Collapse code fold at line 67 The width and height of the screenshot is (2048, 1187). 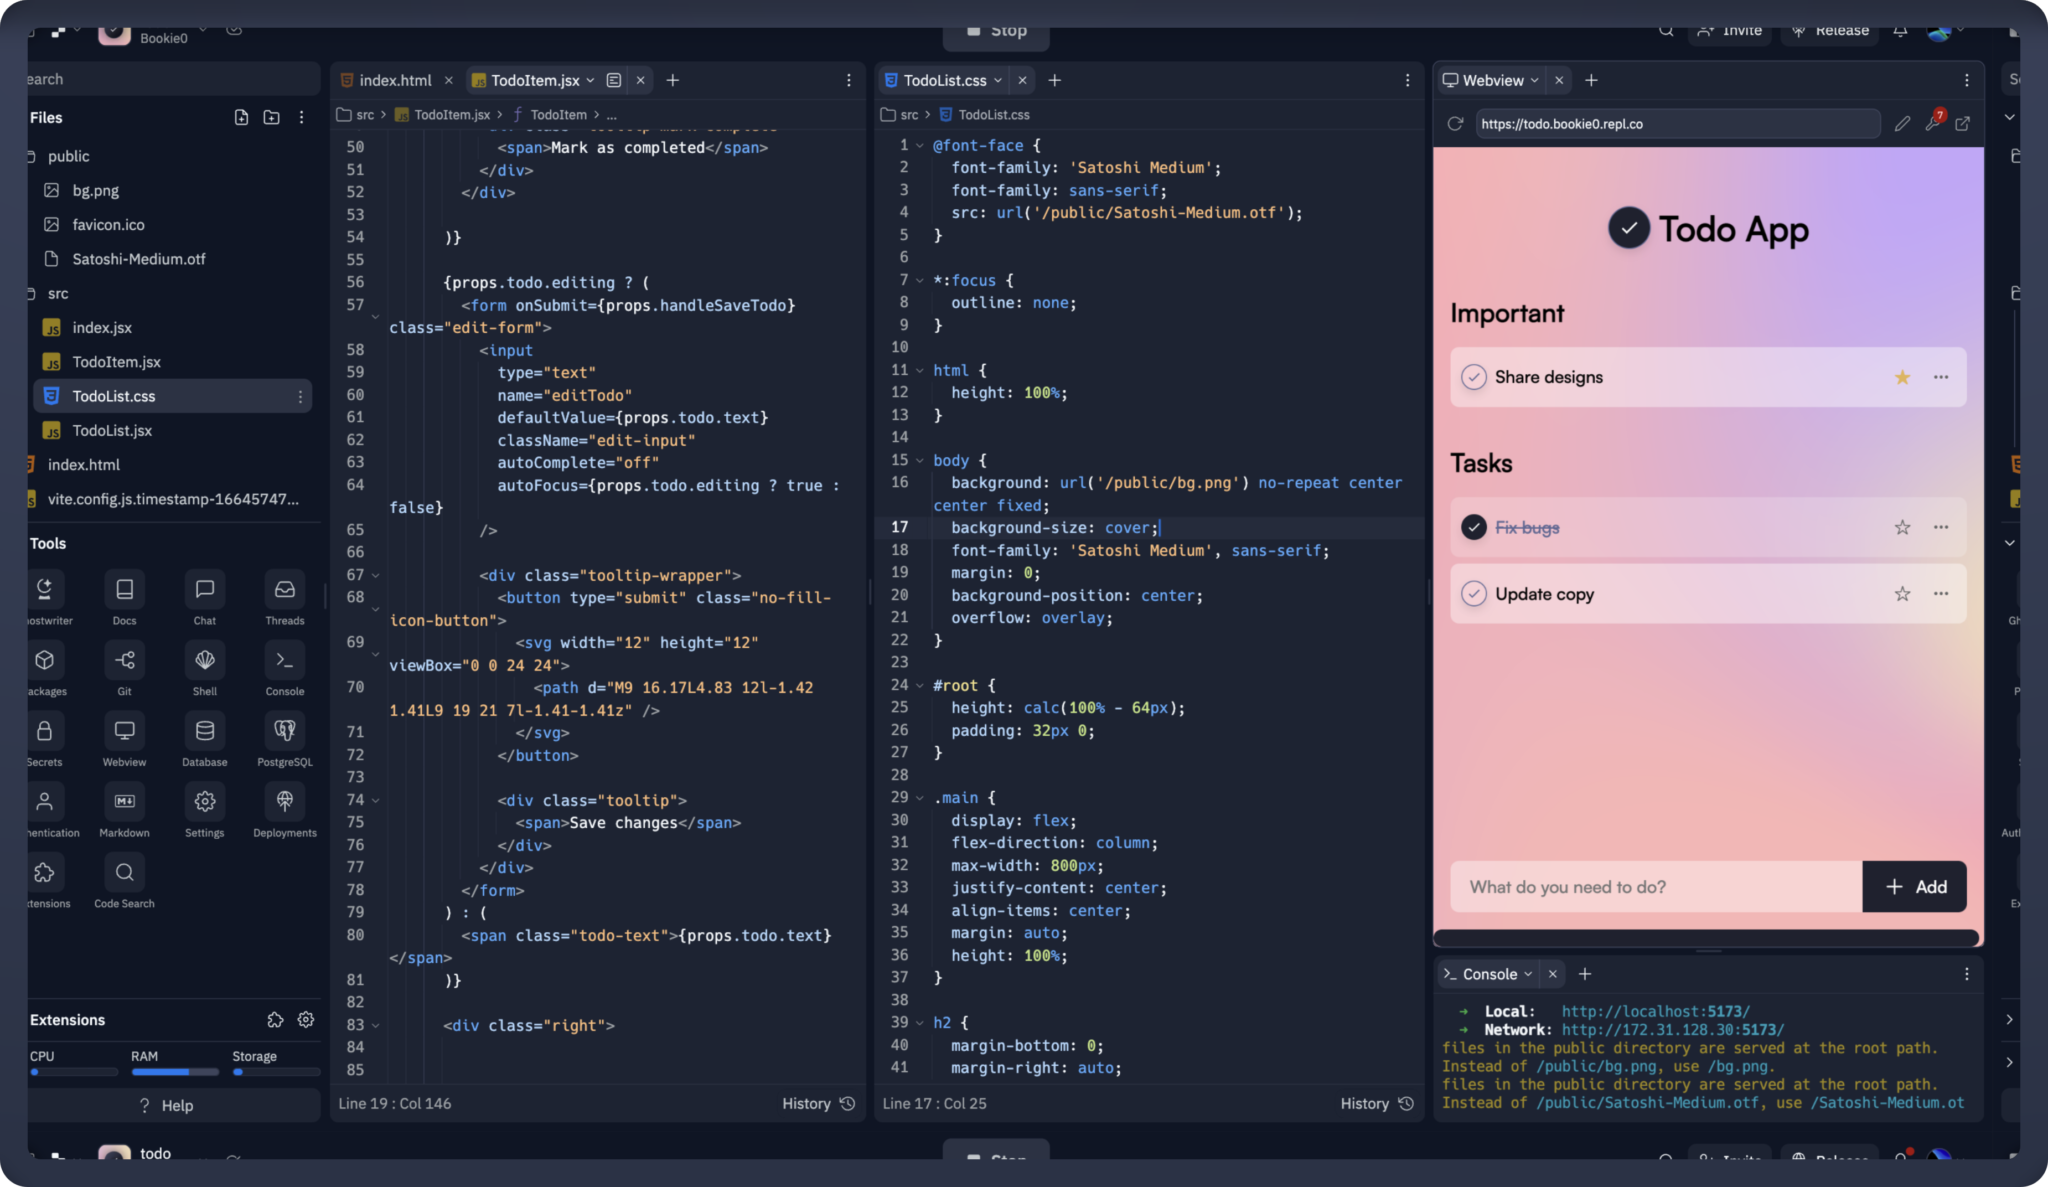coord(376,576)
